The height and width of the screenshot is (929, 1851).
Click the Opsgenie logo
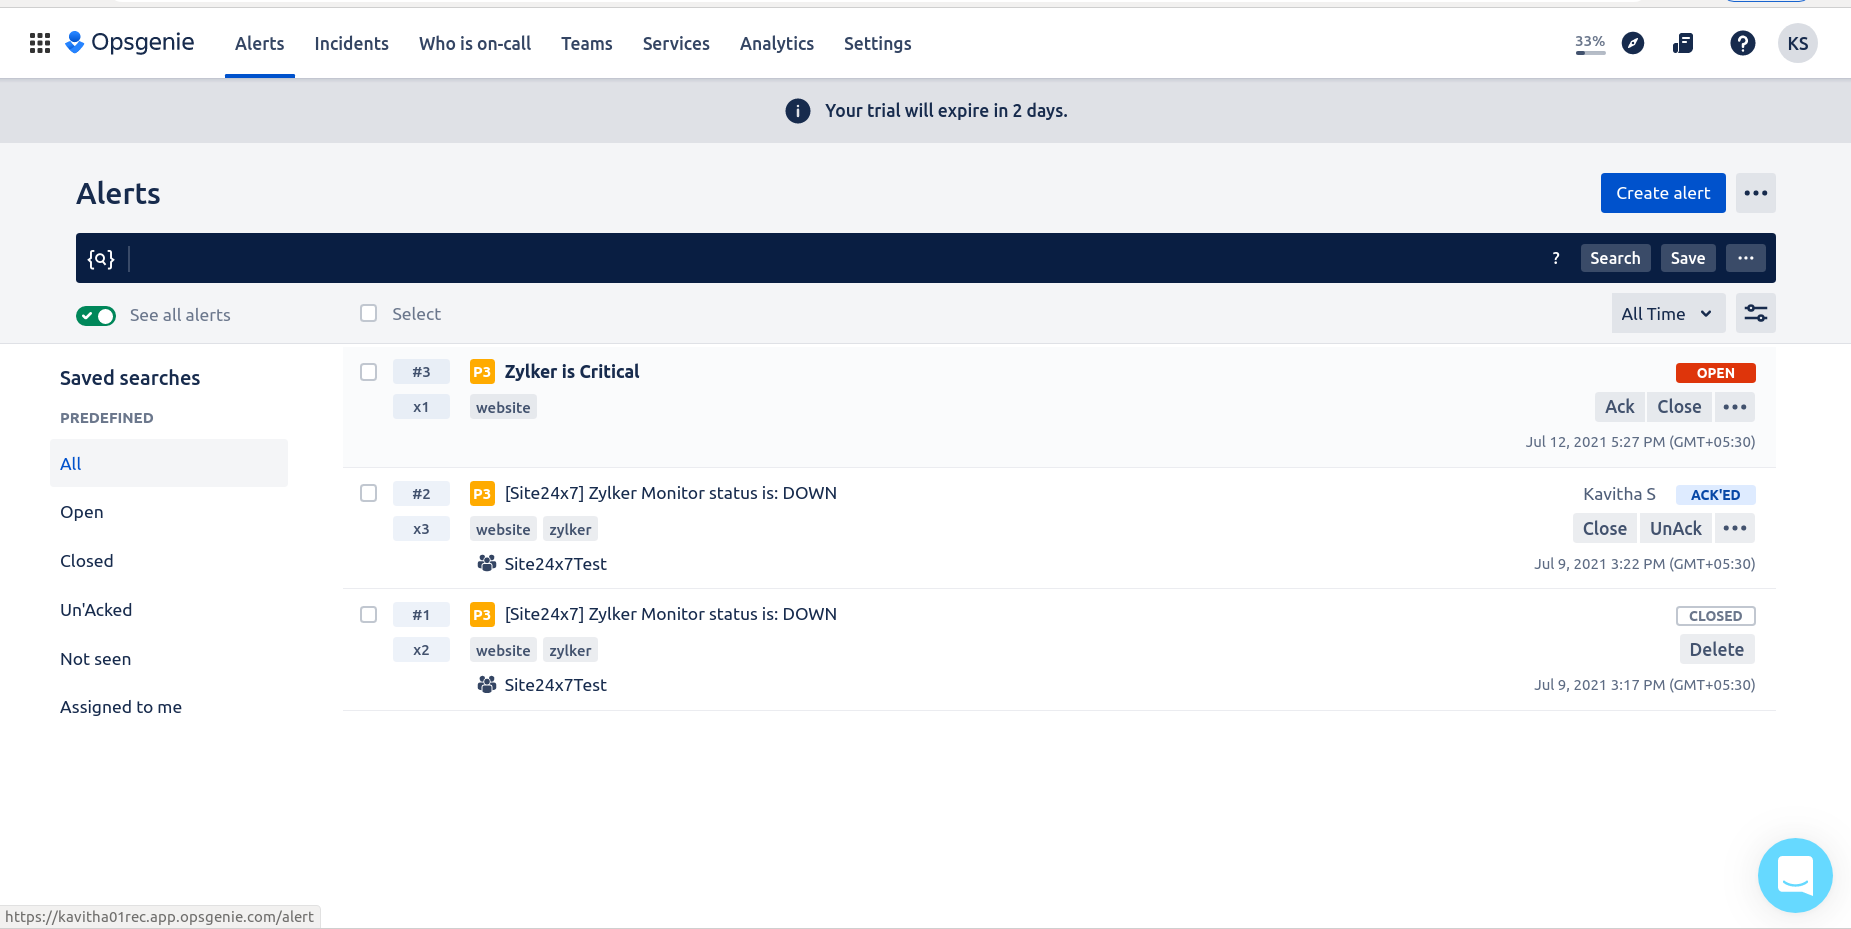(129, 42)
